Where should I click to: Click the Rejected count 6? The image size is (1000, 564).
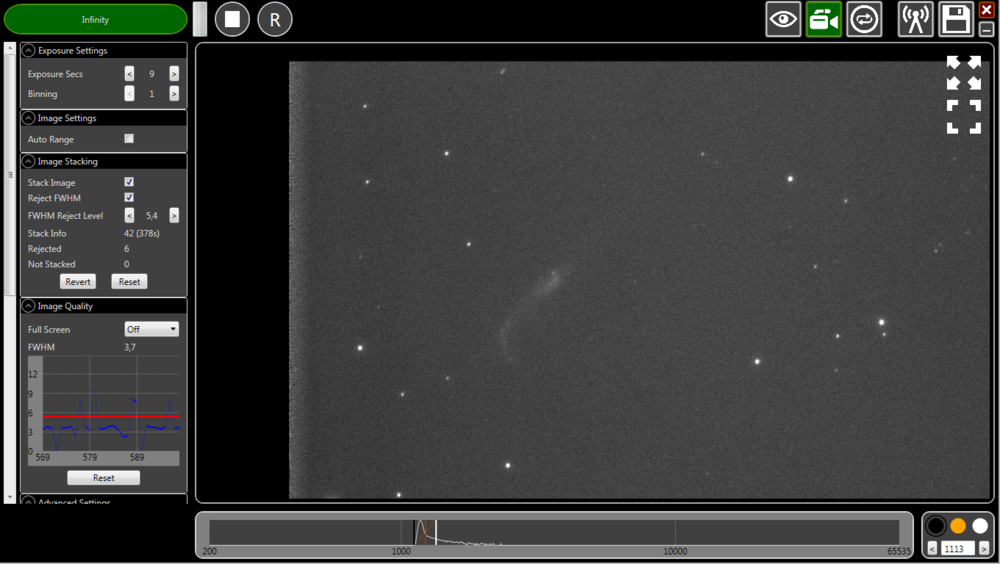(126, 249)
